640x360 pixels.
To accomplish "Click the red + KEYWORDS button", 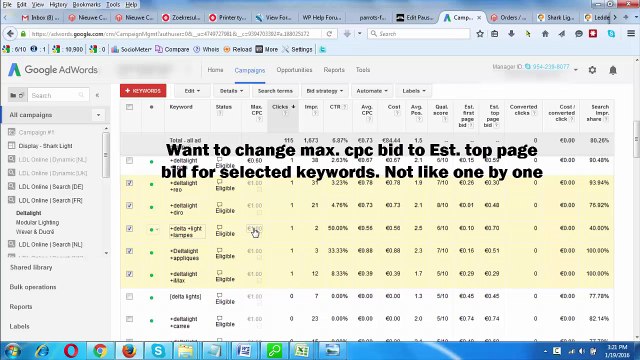I will pos(143,91).
